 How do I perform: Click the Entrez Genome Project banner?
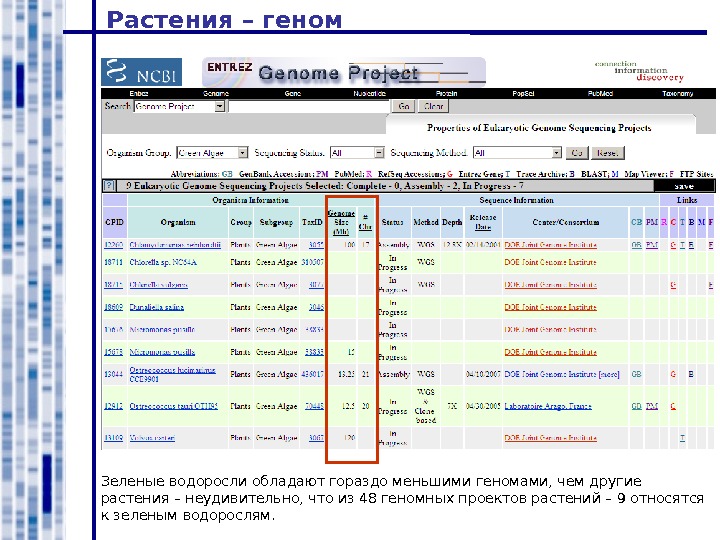click(343, 72)
